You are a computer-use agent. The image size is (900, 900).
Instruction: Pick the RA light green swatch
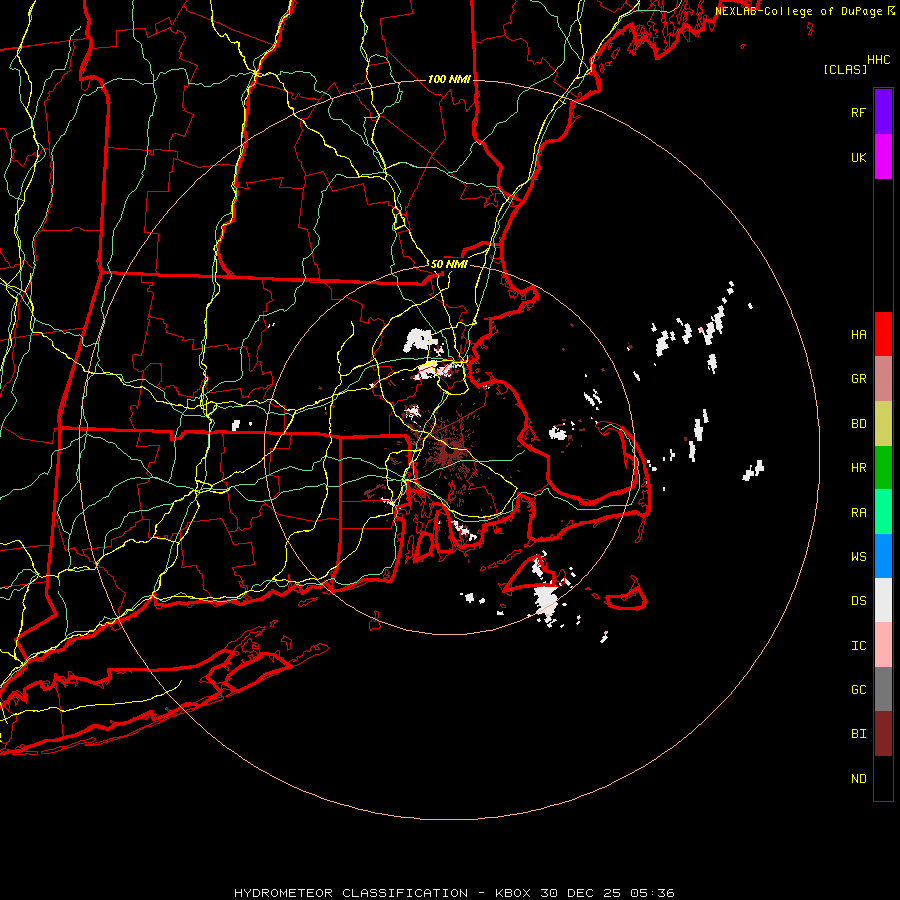[883, 512]
